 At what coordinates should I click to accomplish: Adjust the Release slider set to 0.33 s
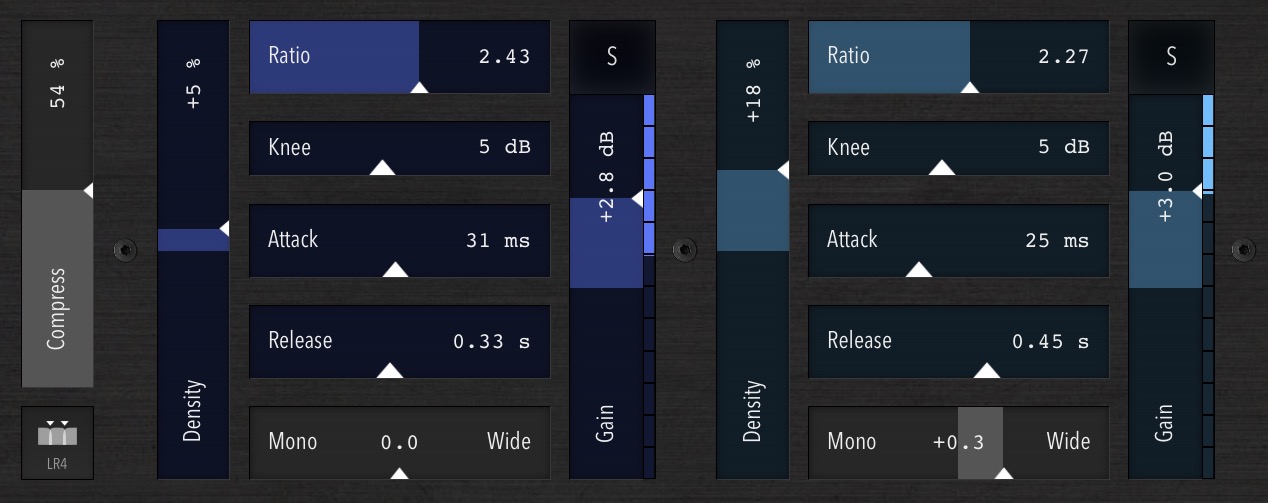coord(399,341)
